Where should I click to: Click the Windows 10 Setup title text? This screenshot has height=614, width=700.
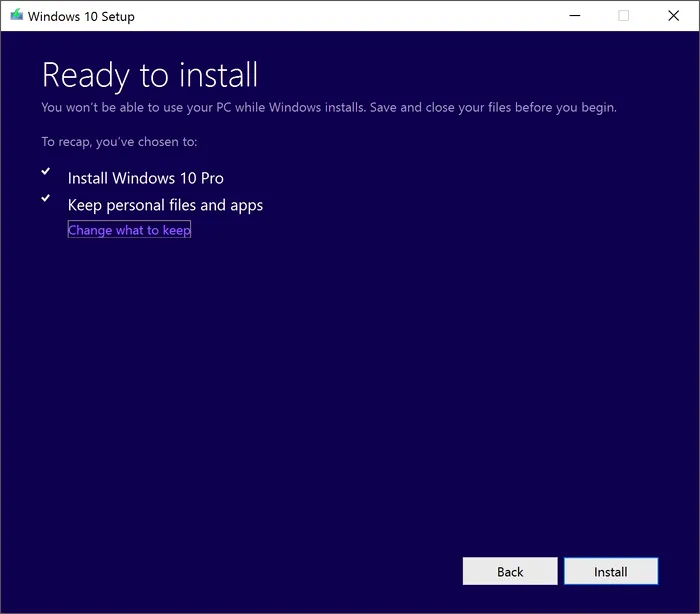pyautogui.click(x=81, y=16)
